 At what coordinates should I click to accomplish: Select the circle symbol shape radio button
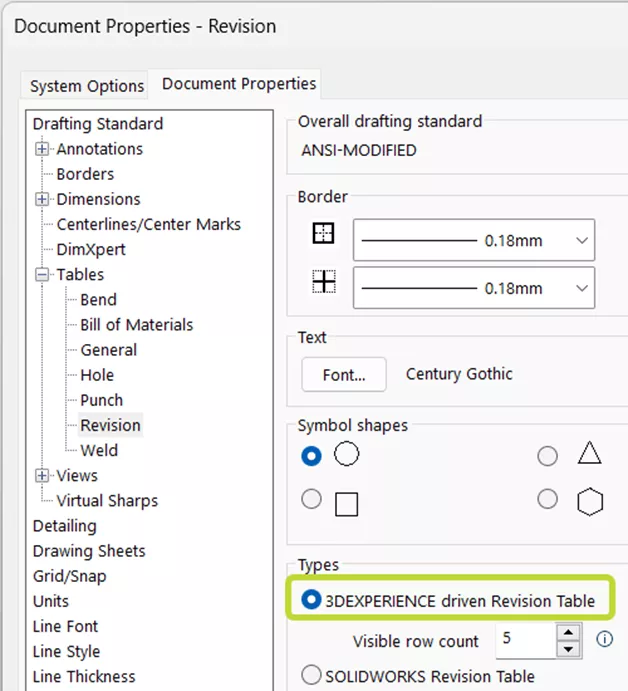(x=312, y=455)
